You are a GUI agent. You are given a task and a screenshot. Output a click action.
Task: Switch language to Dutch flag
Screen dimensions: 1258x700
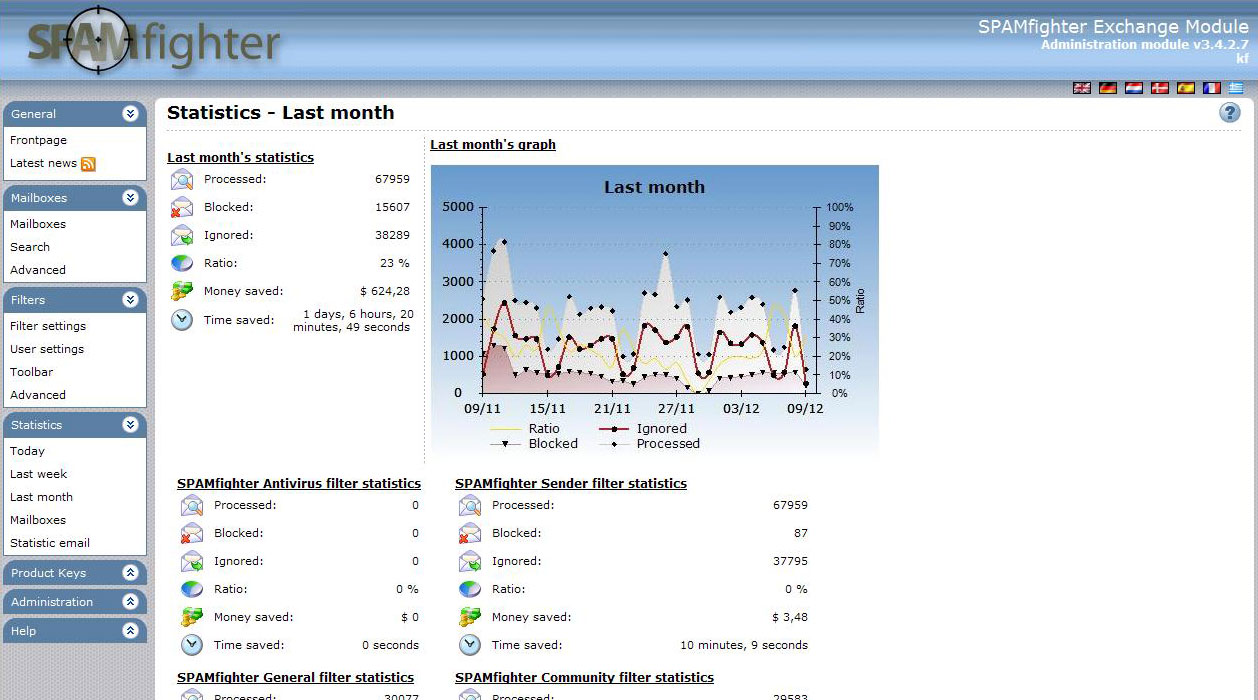(x=1134, y=88)
